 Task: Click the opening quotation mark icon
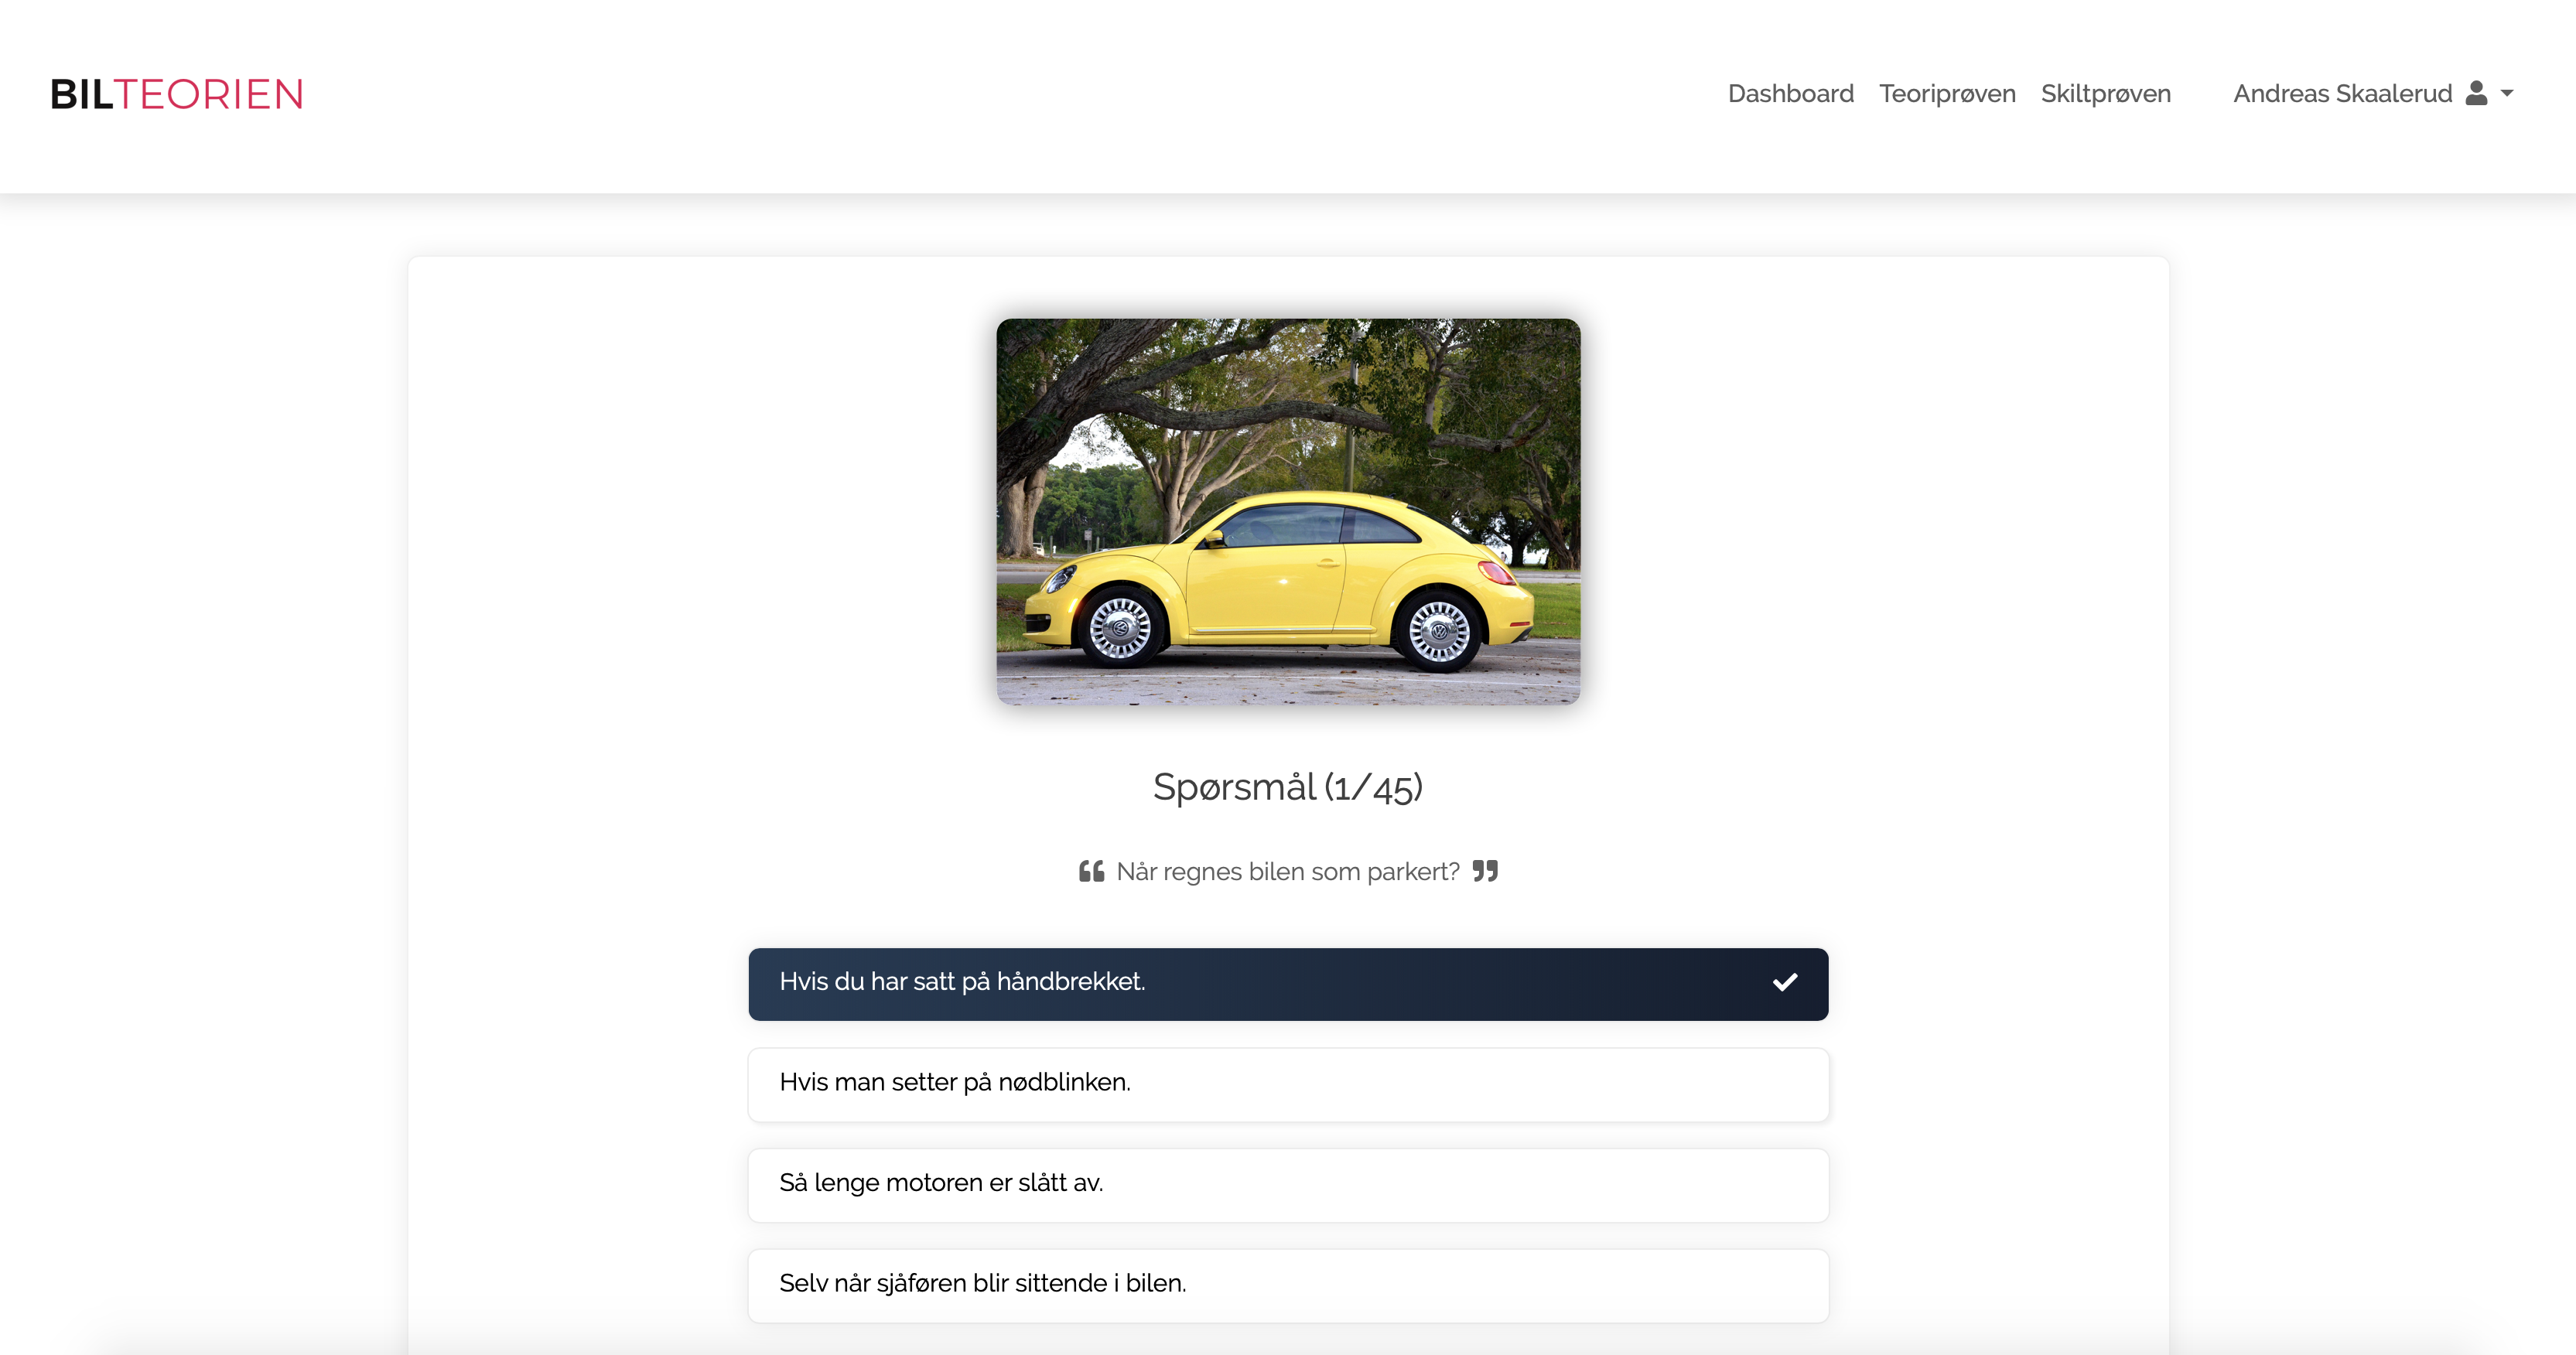point(1091,871)
